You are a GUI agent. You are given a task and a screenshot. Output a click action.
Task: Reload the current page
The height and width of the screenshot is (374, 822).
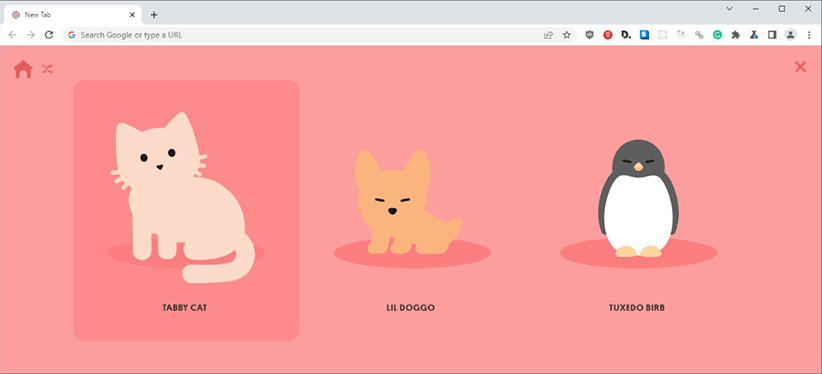pyautogui.click(x=49, y=35)
